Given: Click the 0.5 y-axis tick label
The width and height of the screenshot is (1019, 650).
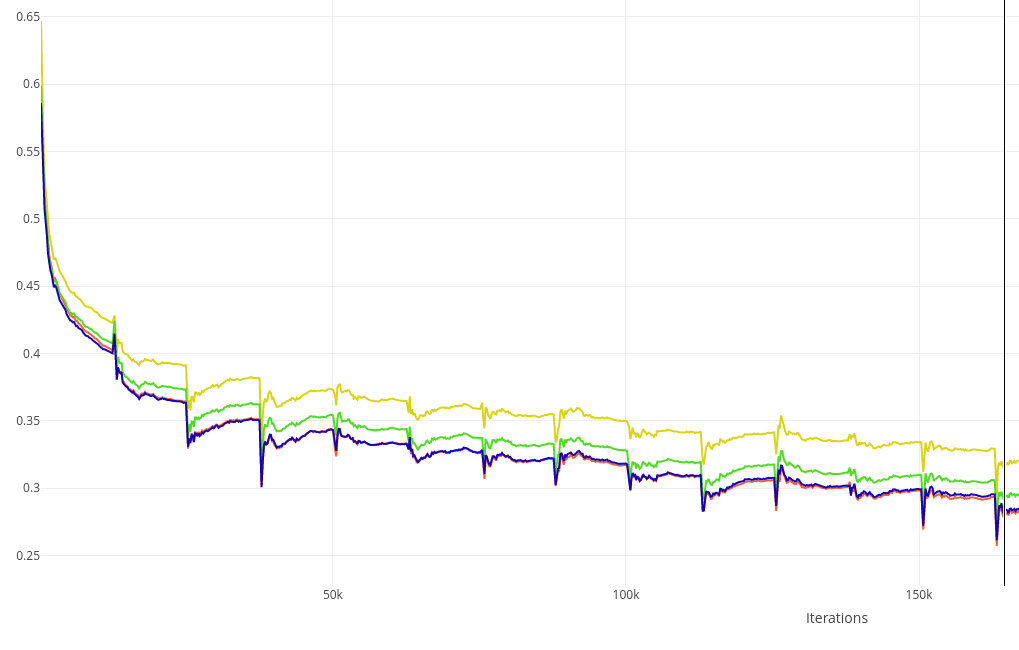Looking at the screenshot, I should point(31,219).
